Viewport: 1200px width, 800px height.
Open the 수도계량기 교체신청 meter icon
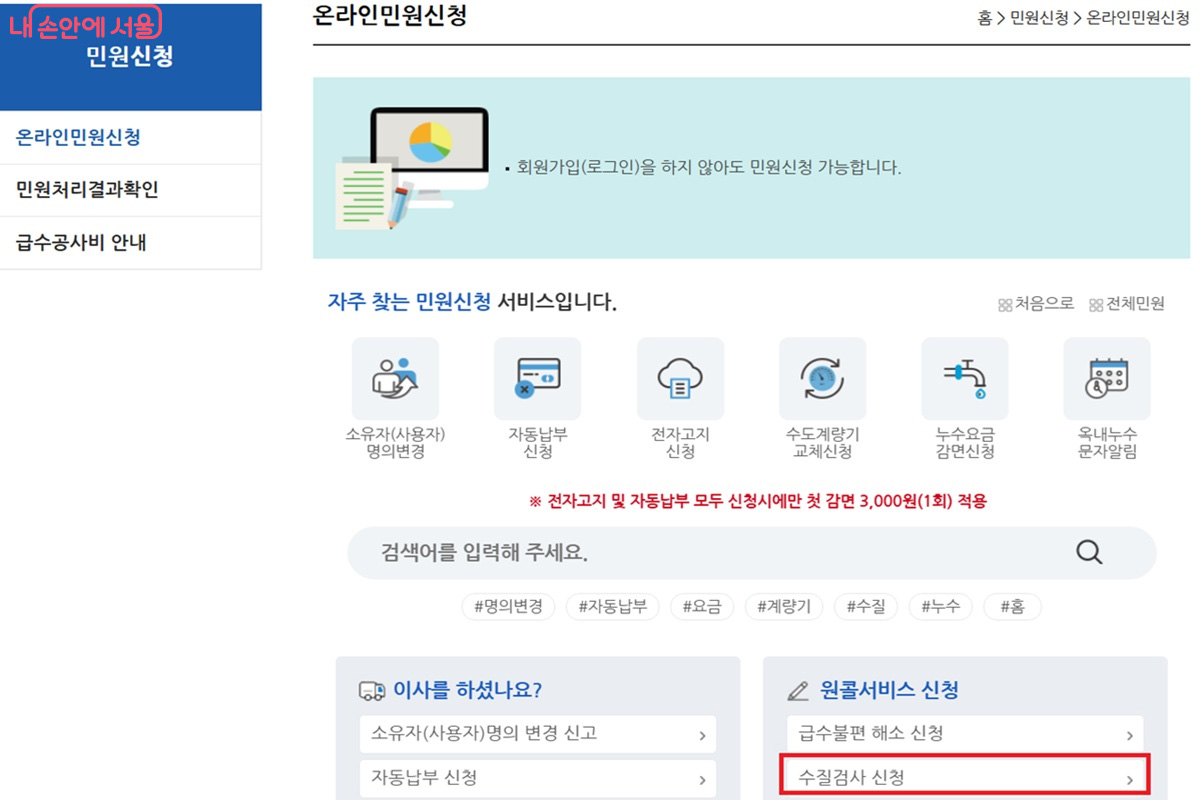coord(822,378)
